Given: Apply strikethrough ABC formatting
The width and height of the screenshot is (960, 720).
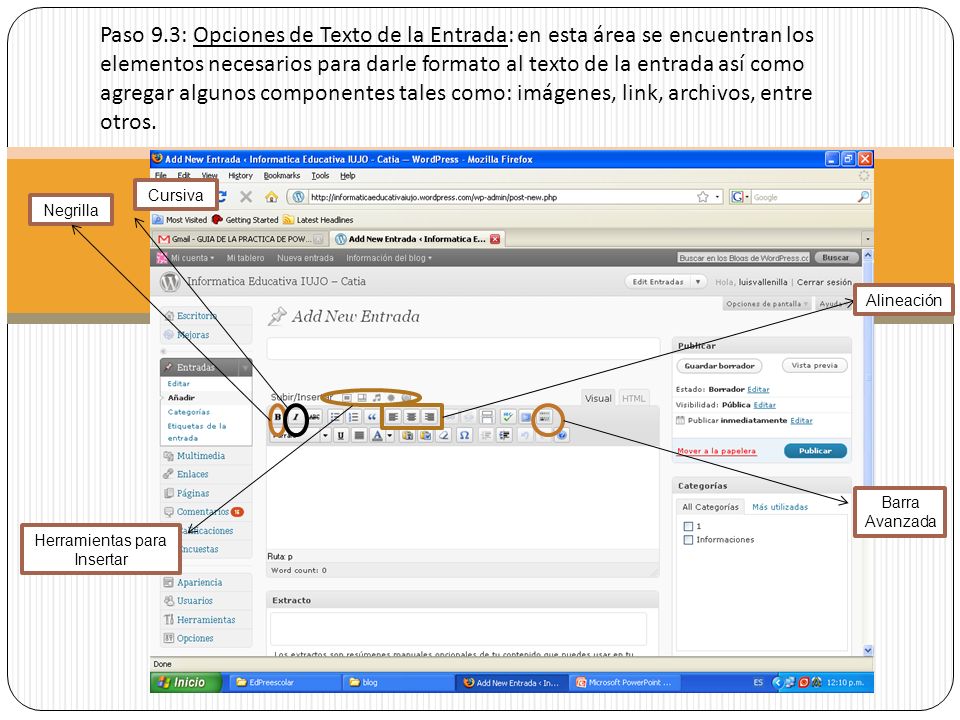Looking at the screenshot, I should (315, 417).
